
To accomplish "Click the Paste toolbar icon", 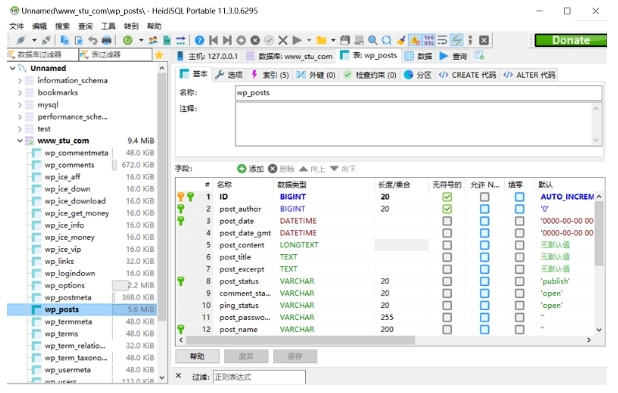I will click(78, 40).
